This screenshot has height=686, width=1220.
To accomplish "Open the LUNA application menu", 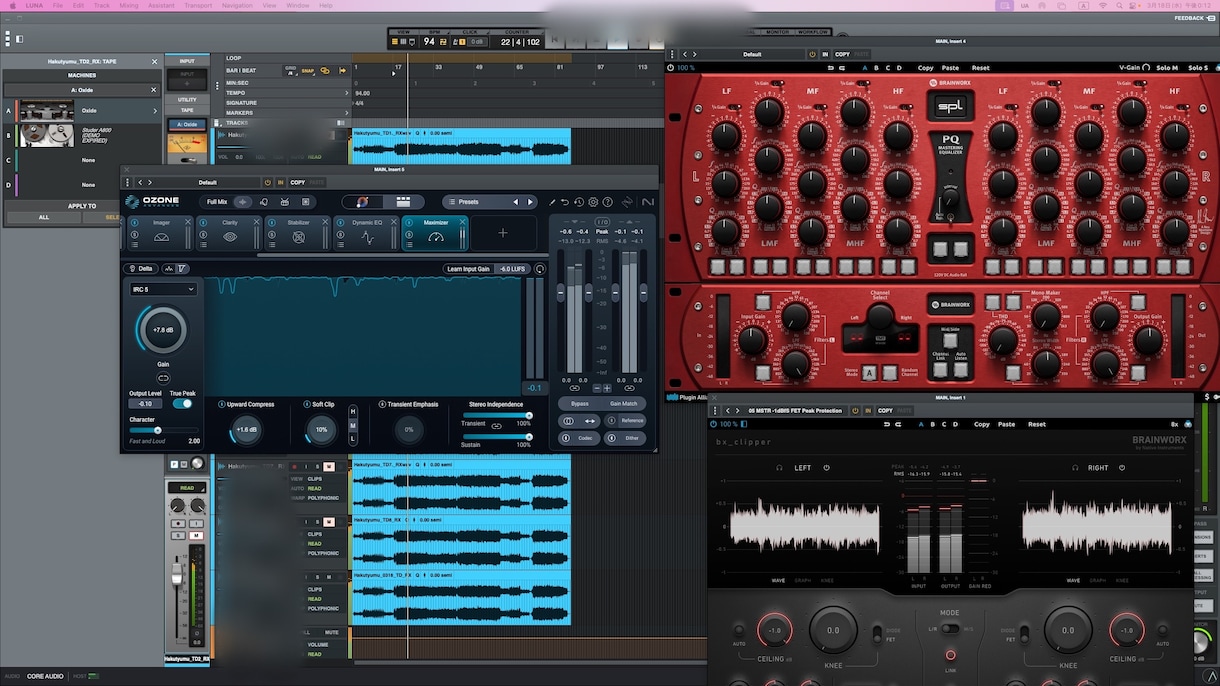I will [x=34, y=5].
